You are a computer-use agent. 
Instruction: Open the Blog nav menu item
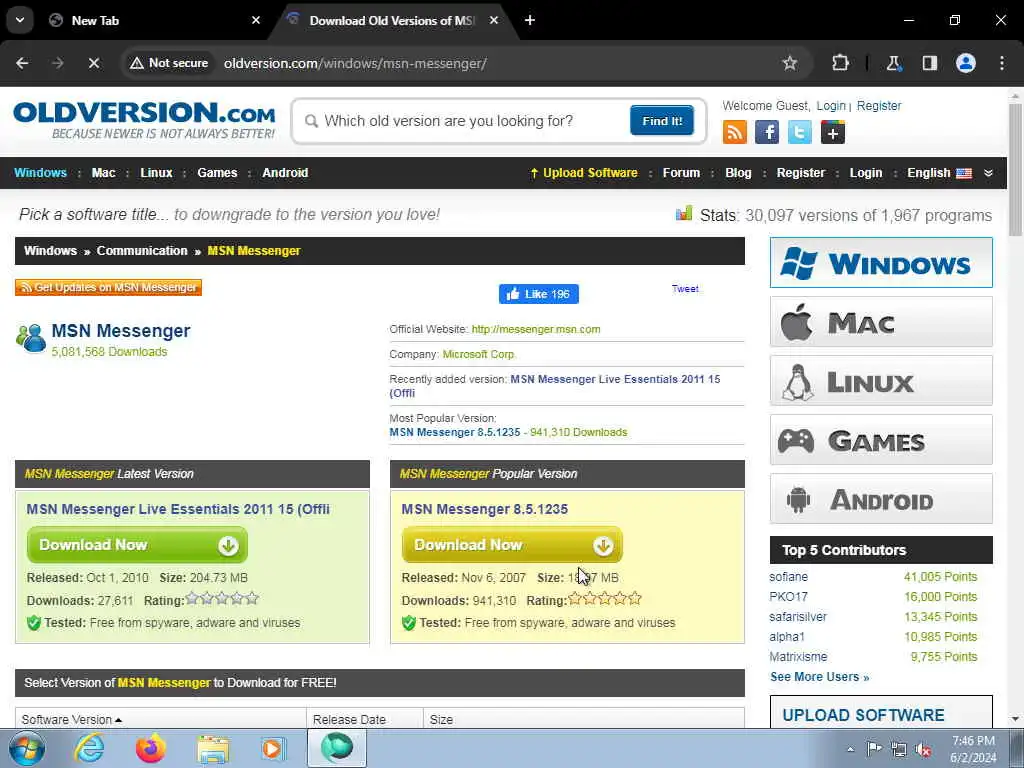pyautogui.click(x=738, y=173)
